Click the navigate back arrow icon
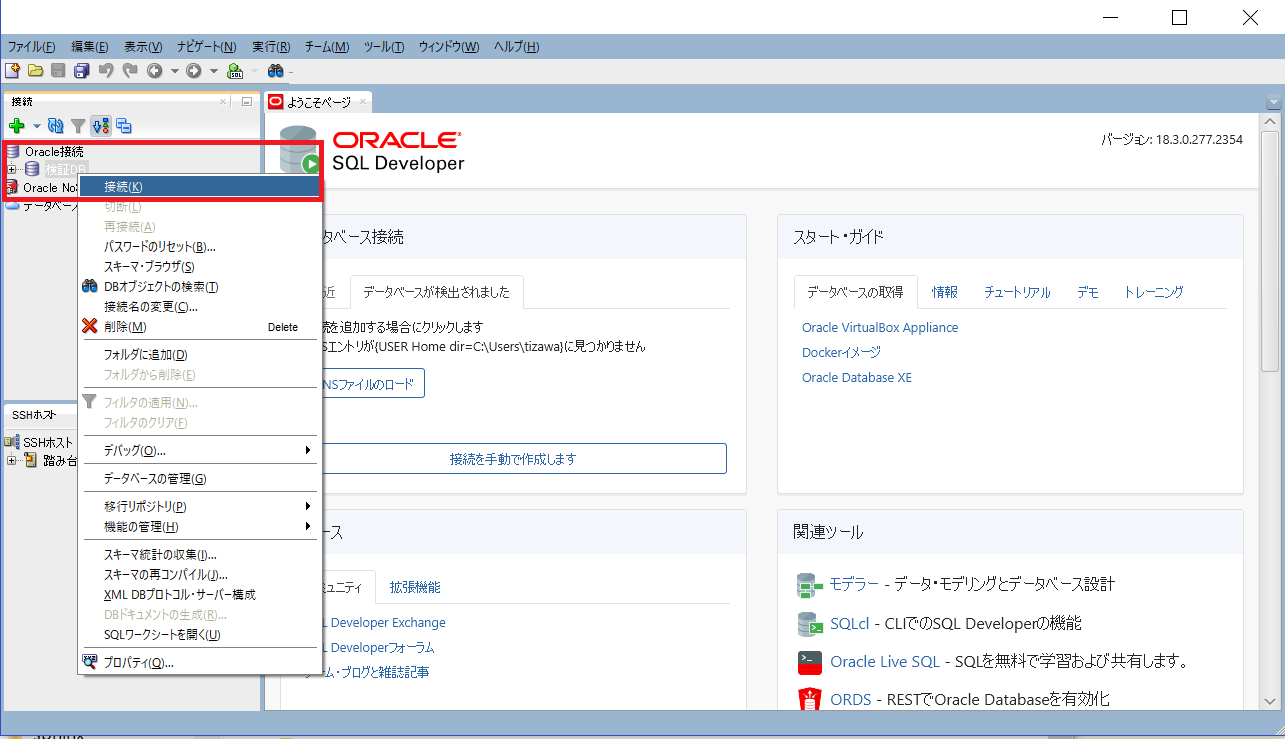 pyautogui.click(x=155, y=70)
